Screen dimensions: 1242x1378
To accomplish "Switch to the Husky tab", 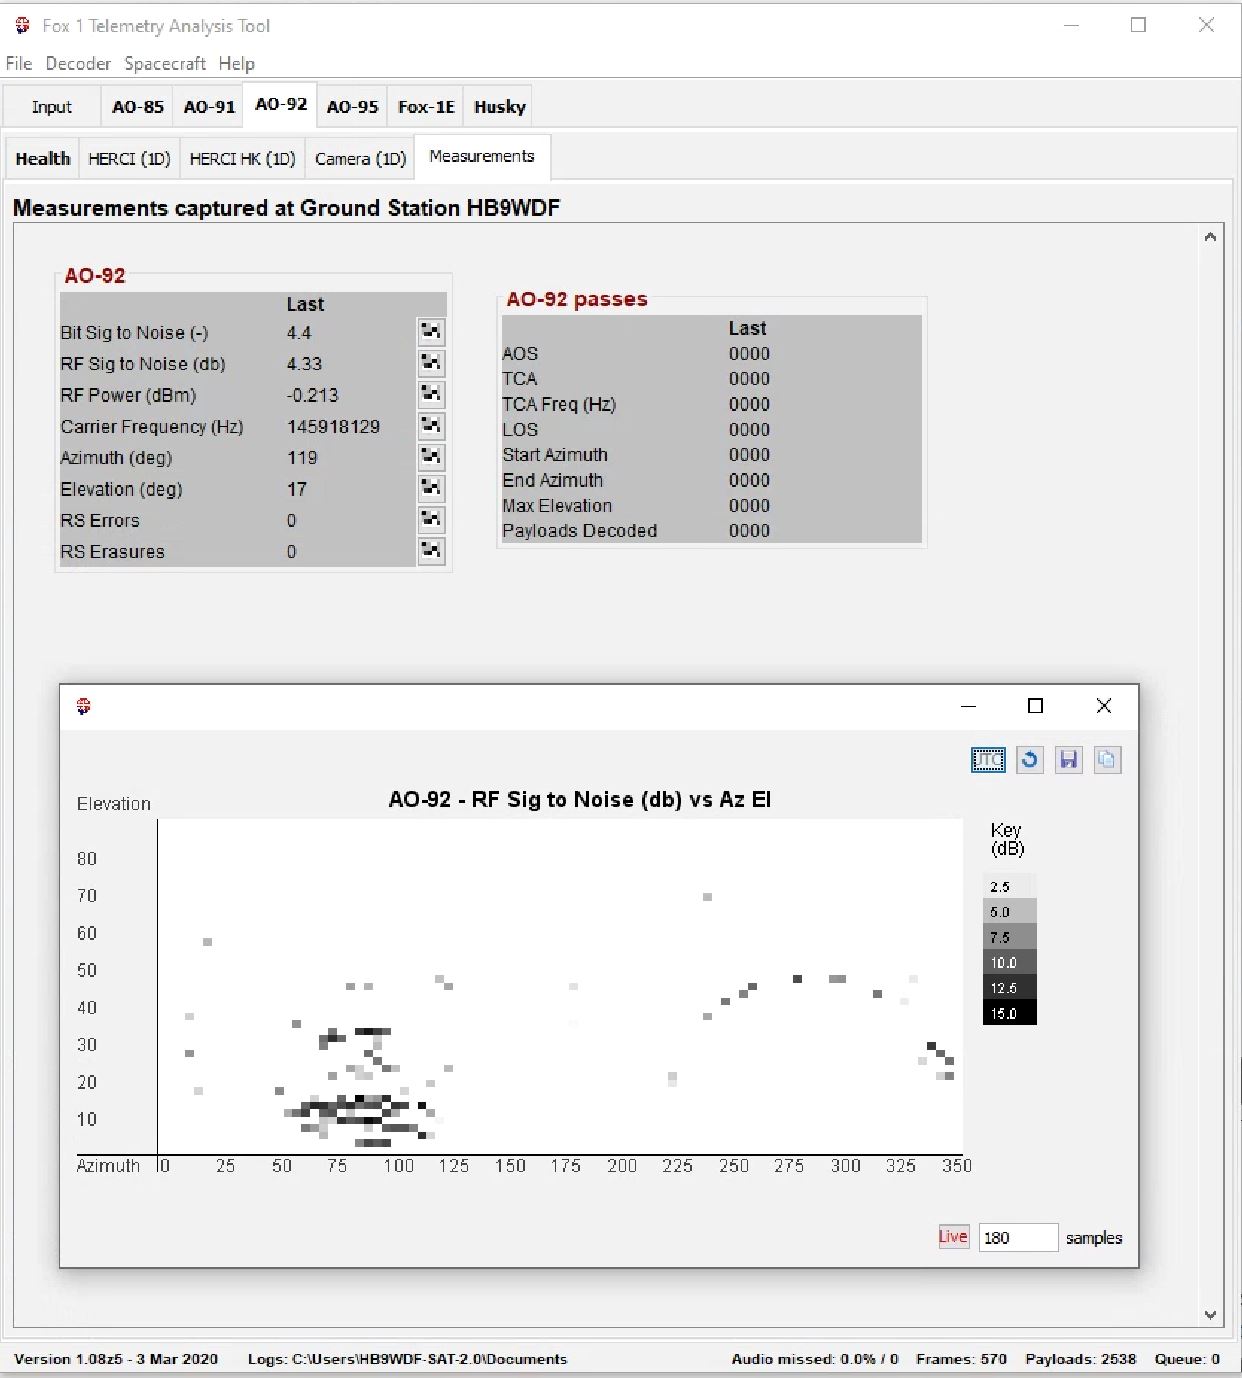I will click(499, 107).
